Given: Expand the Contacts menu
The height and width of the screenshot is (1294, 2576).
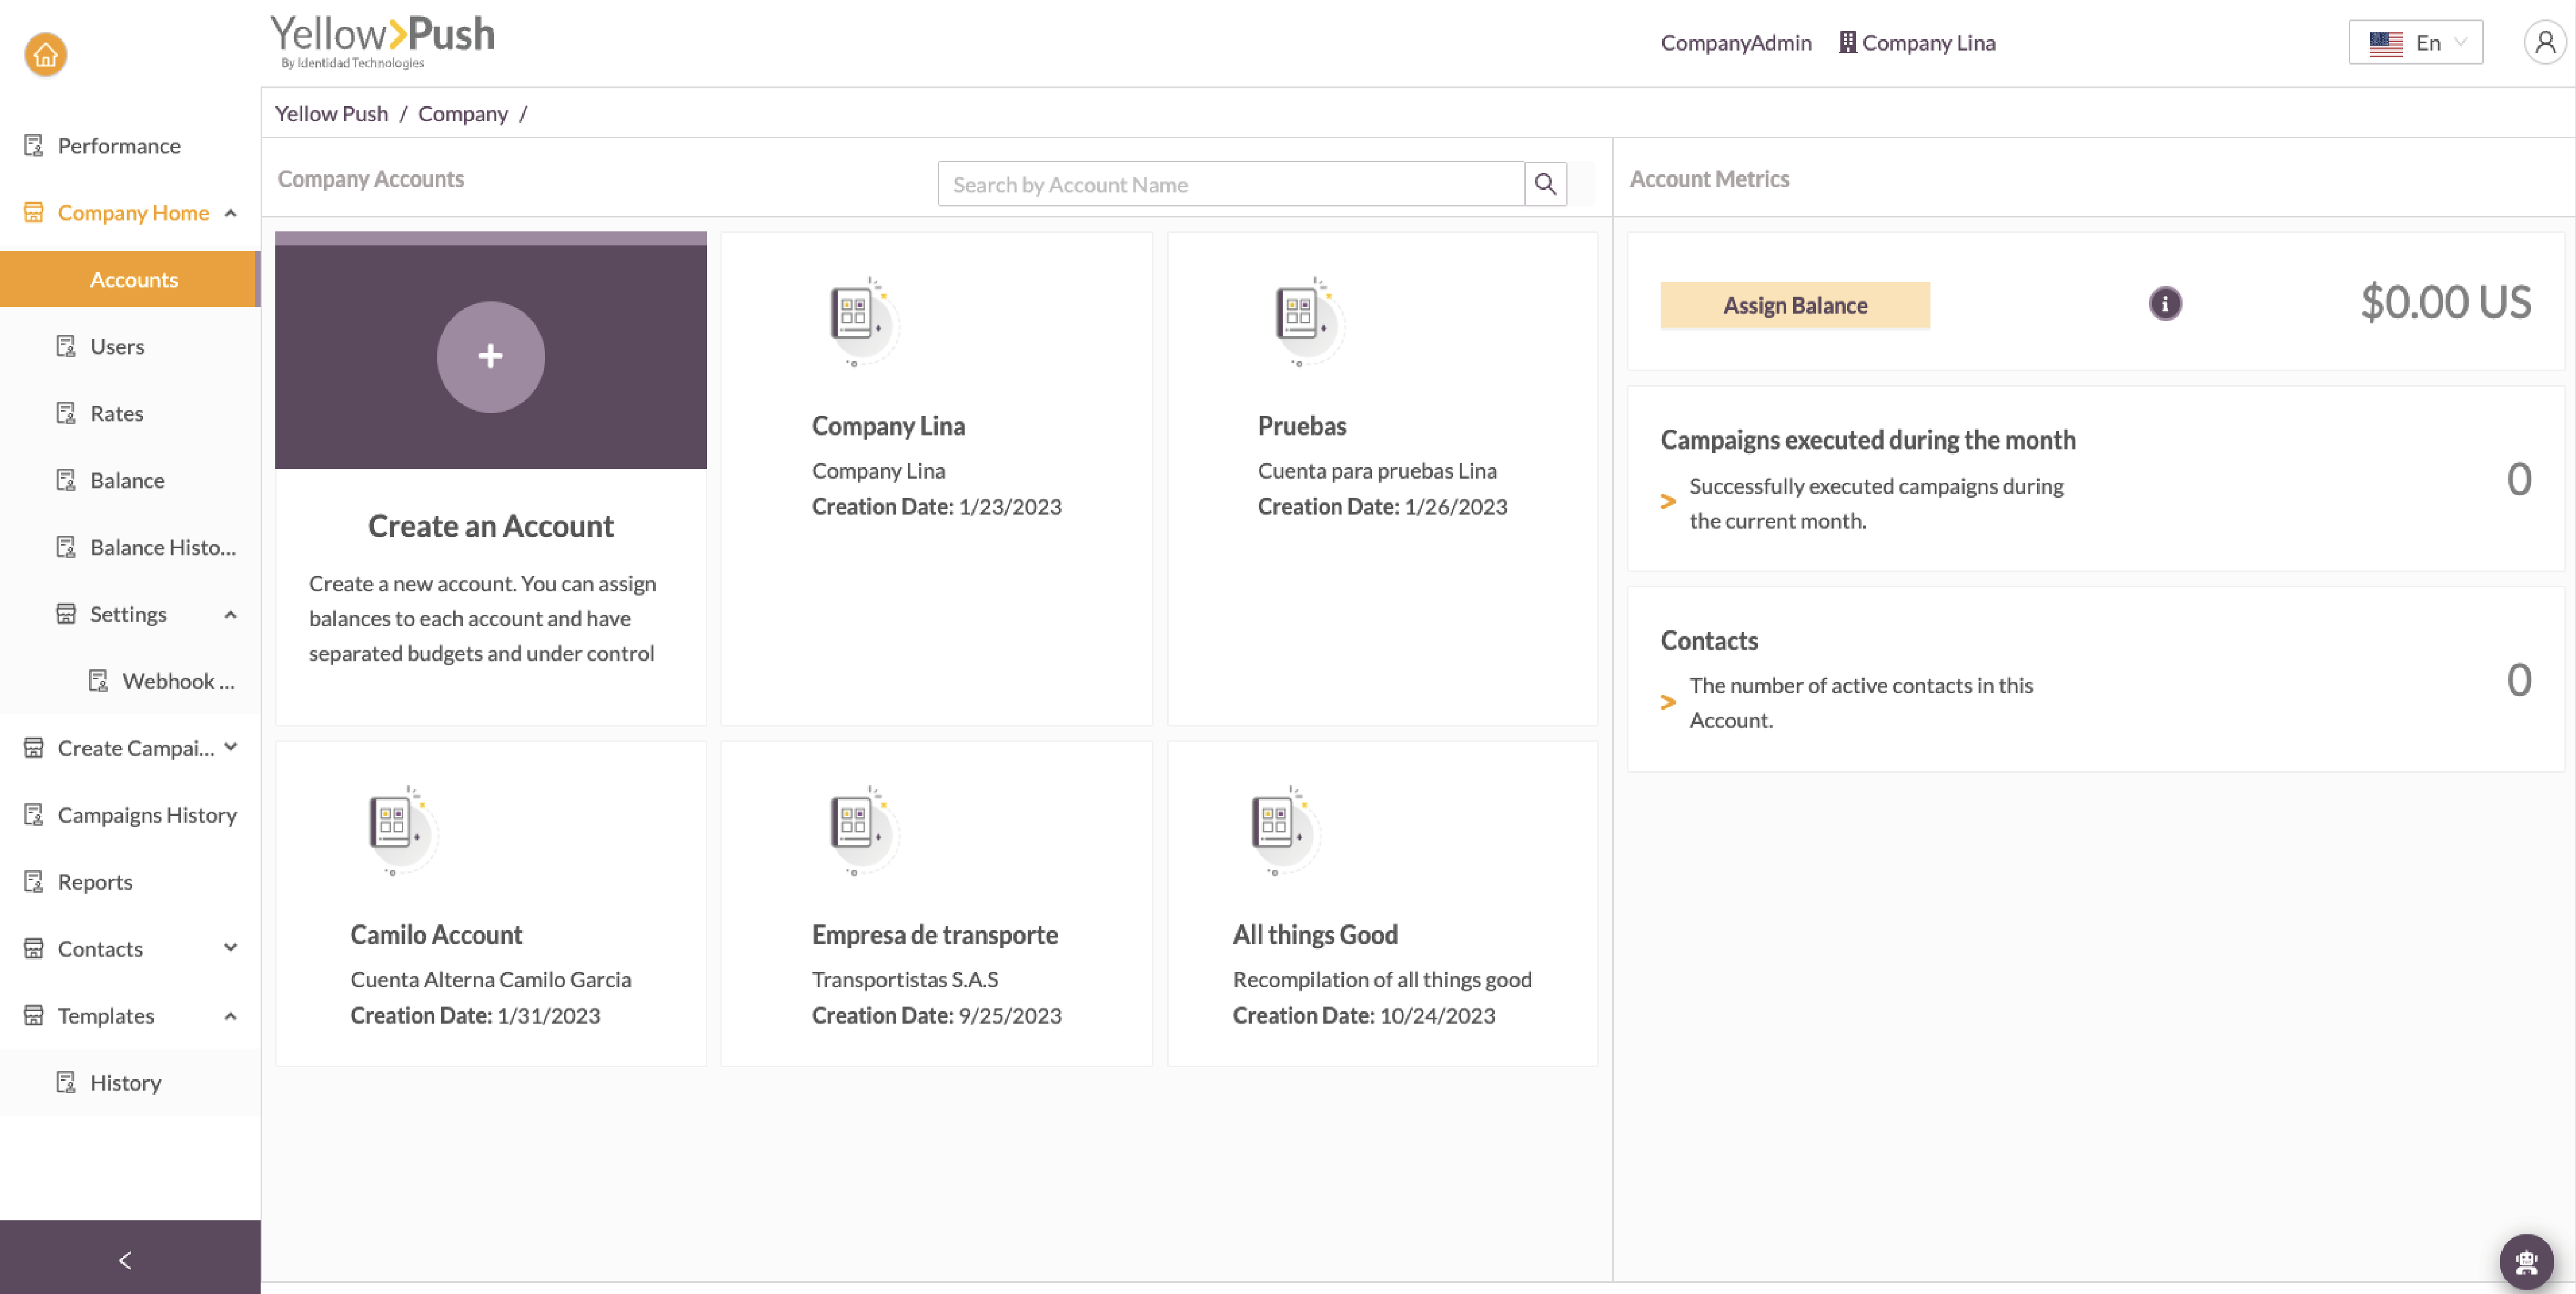Looking at the screenshot, I should click(x=231, y=948).
